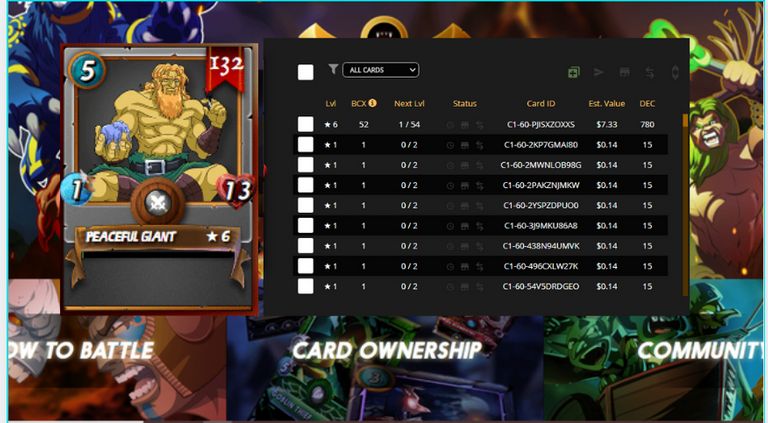Check the box for card C1-60-PJISXZOXXS
768x423 pixels.
point(306,124)
